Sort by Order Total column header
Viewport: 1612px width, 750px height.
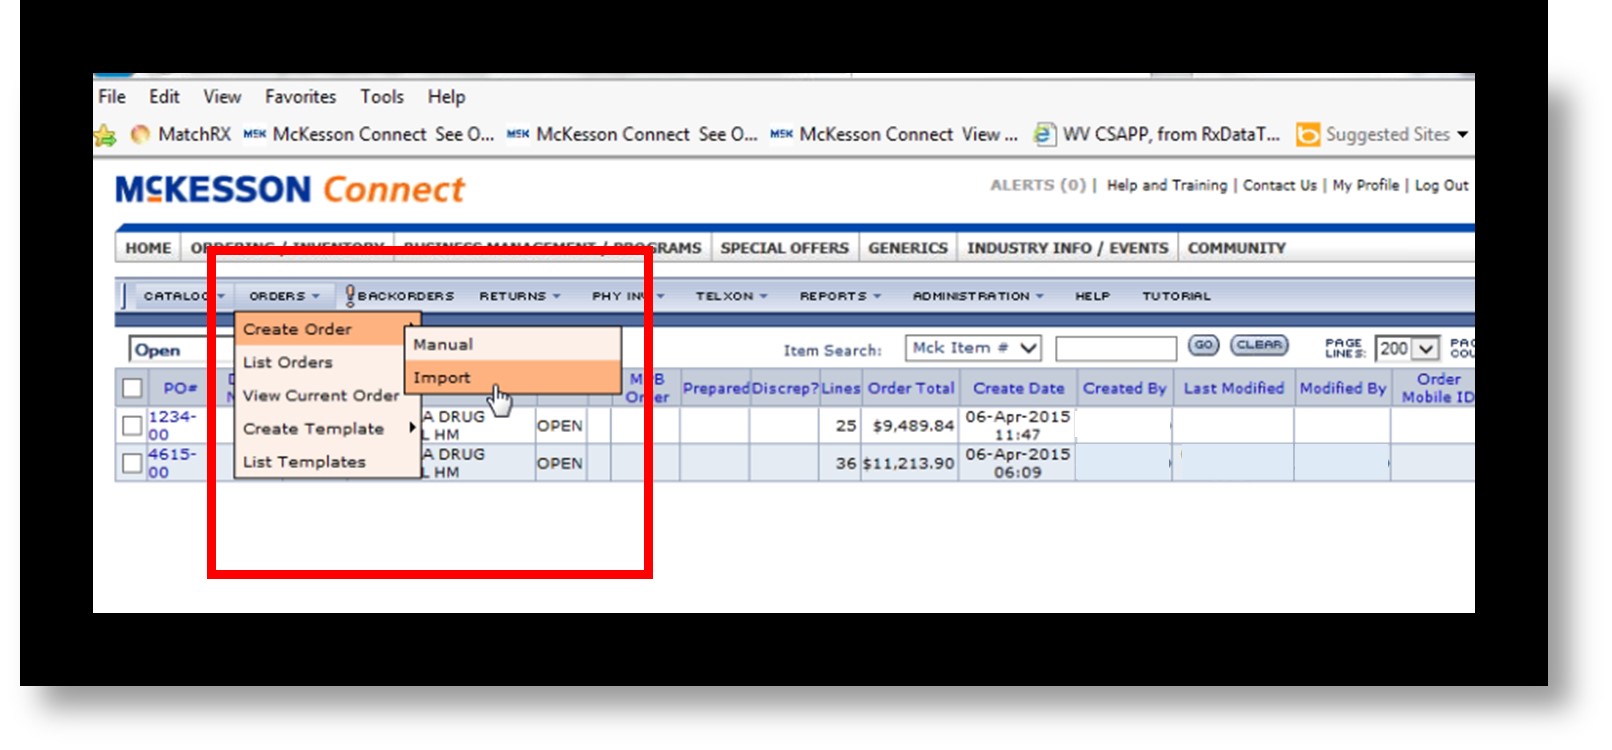(911, 388)
